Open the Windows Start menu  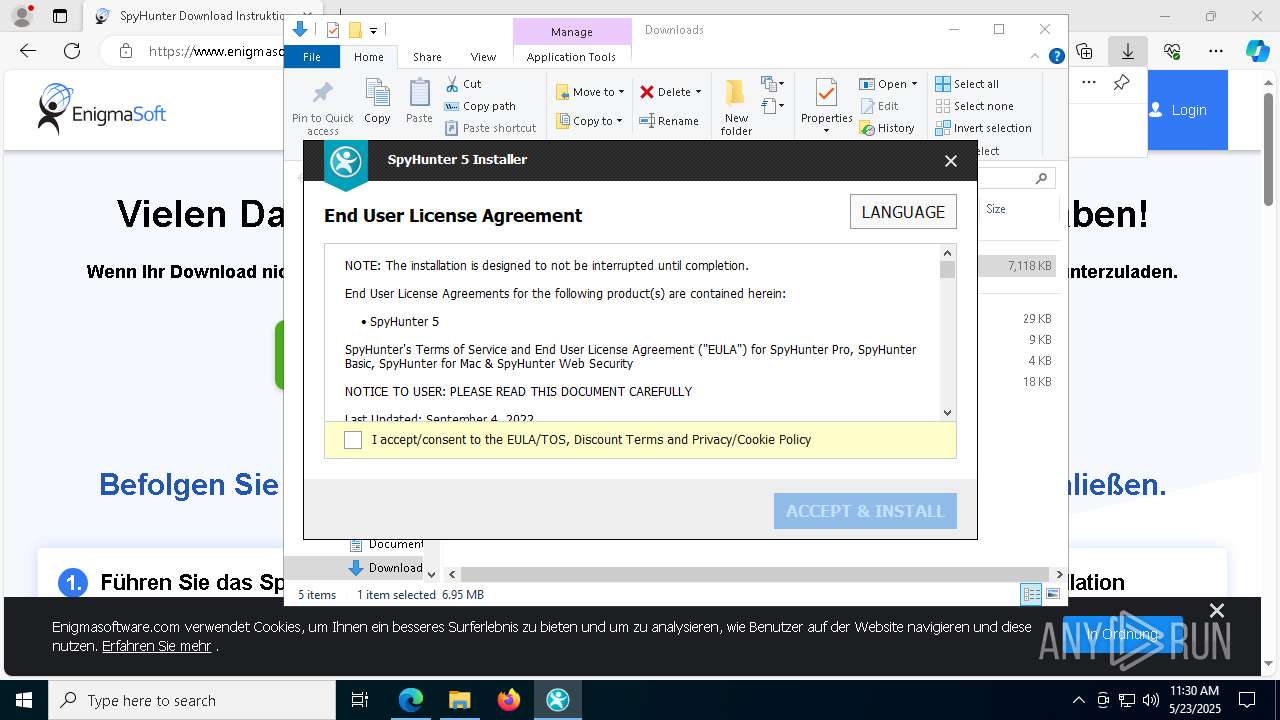click(x=23, y=700)
